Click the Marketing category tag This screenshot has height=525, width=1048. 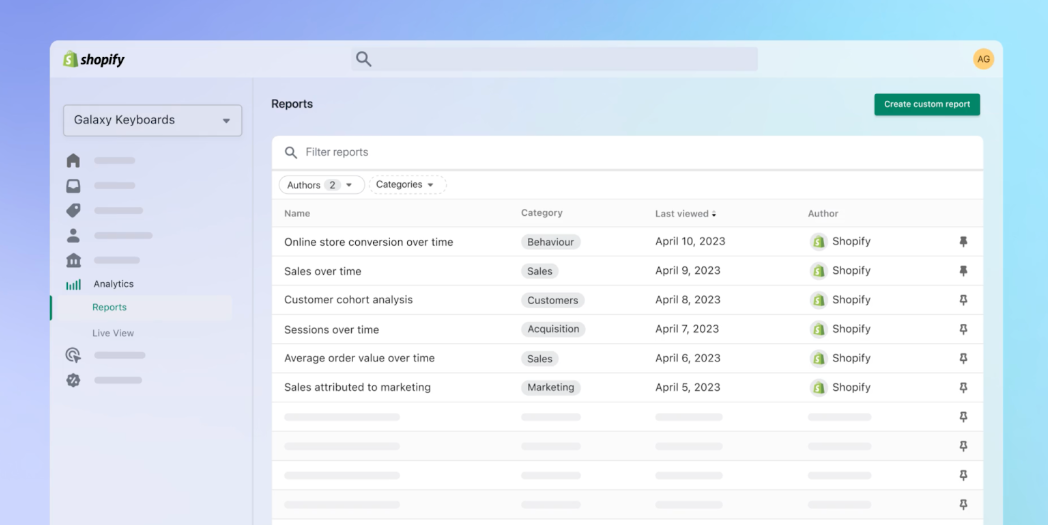click(551, 387)
